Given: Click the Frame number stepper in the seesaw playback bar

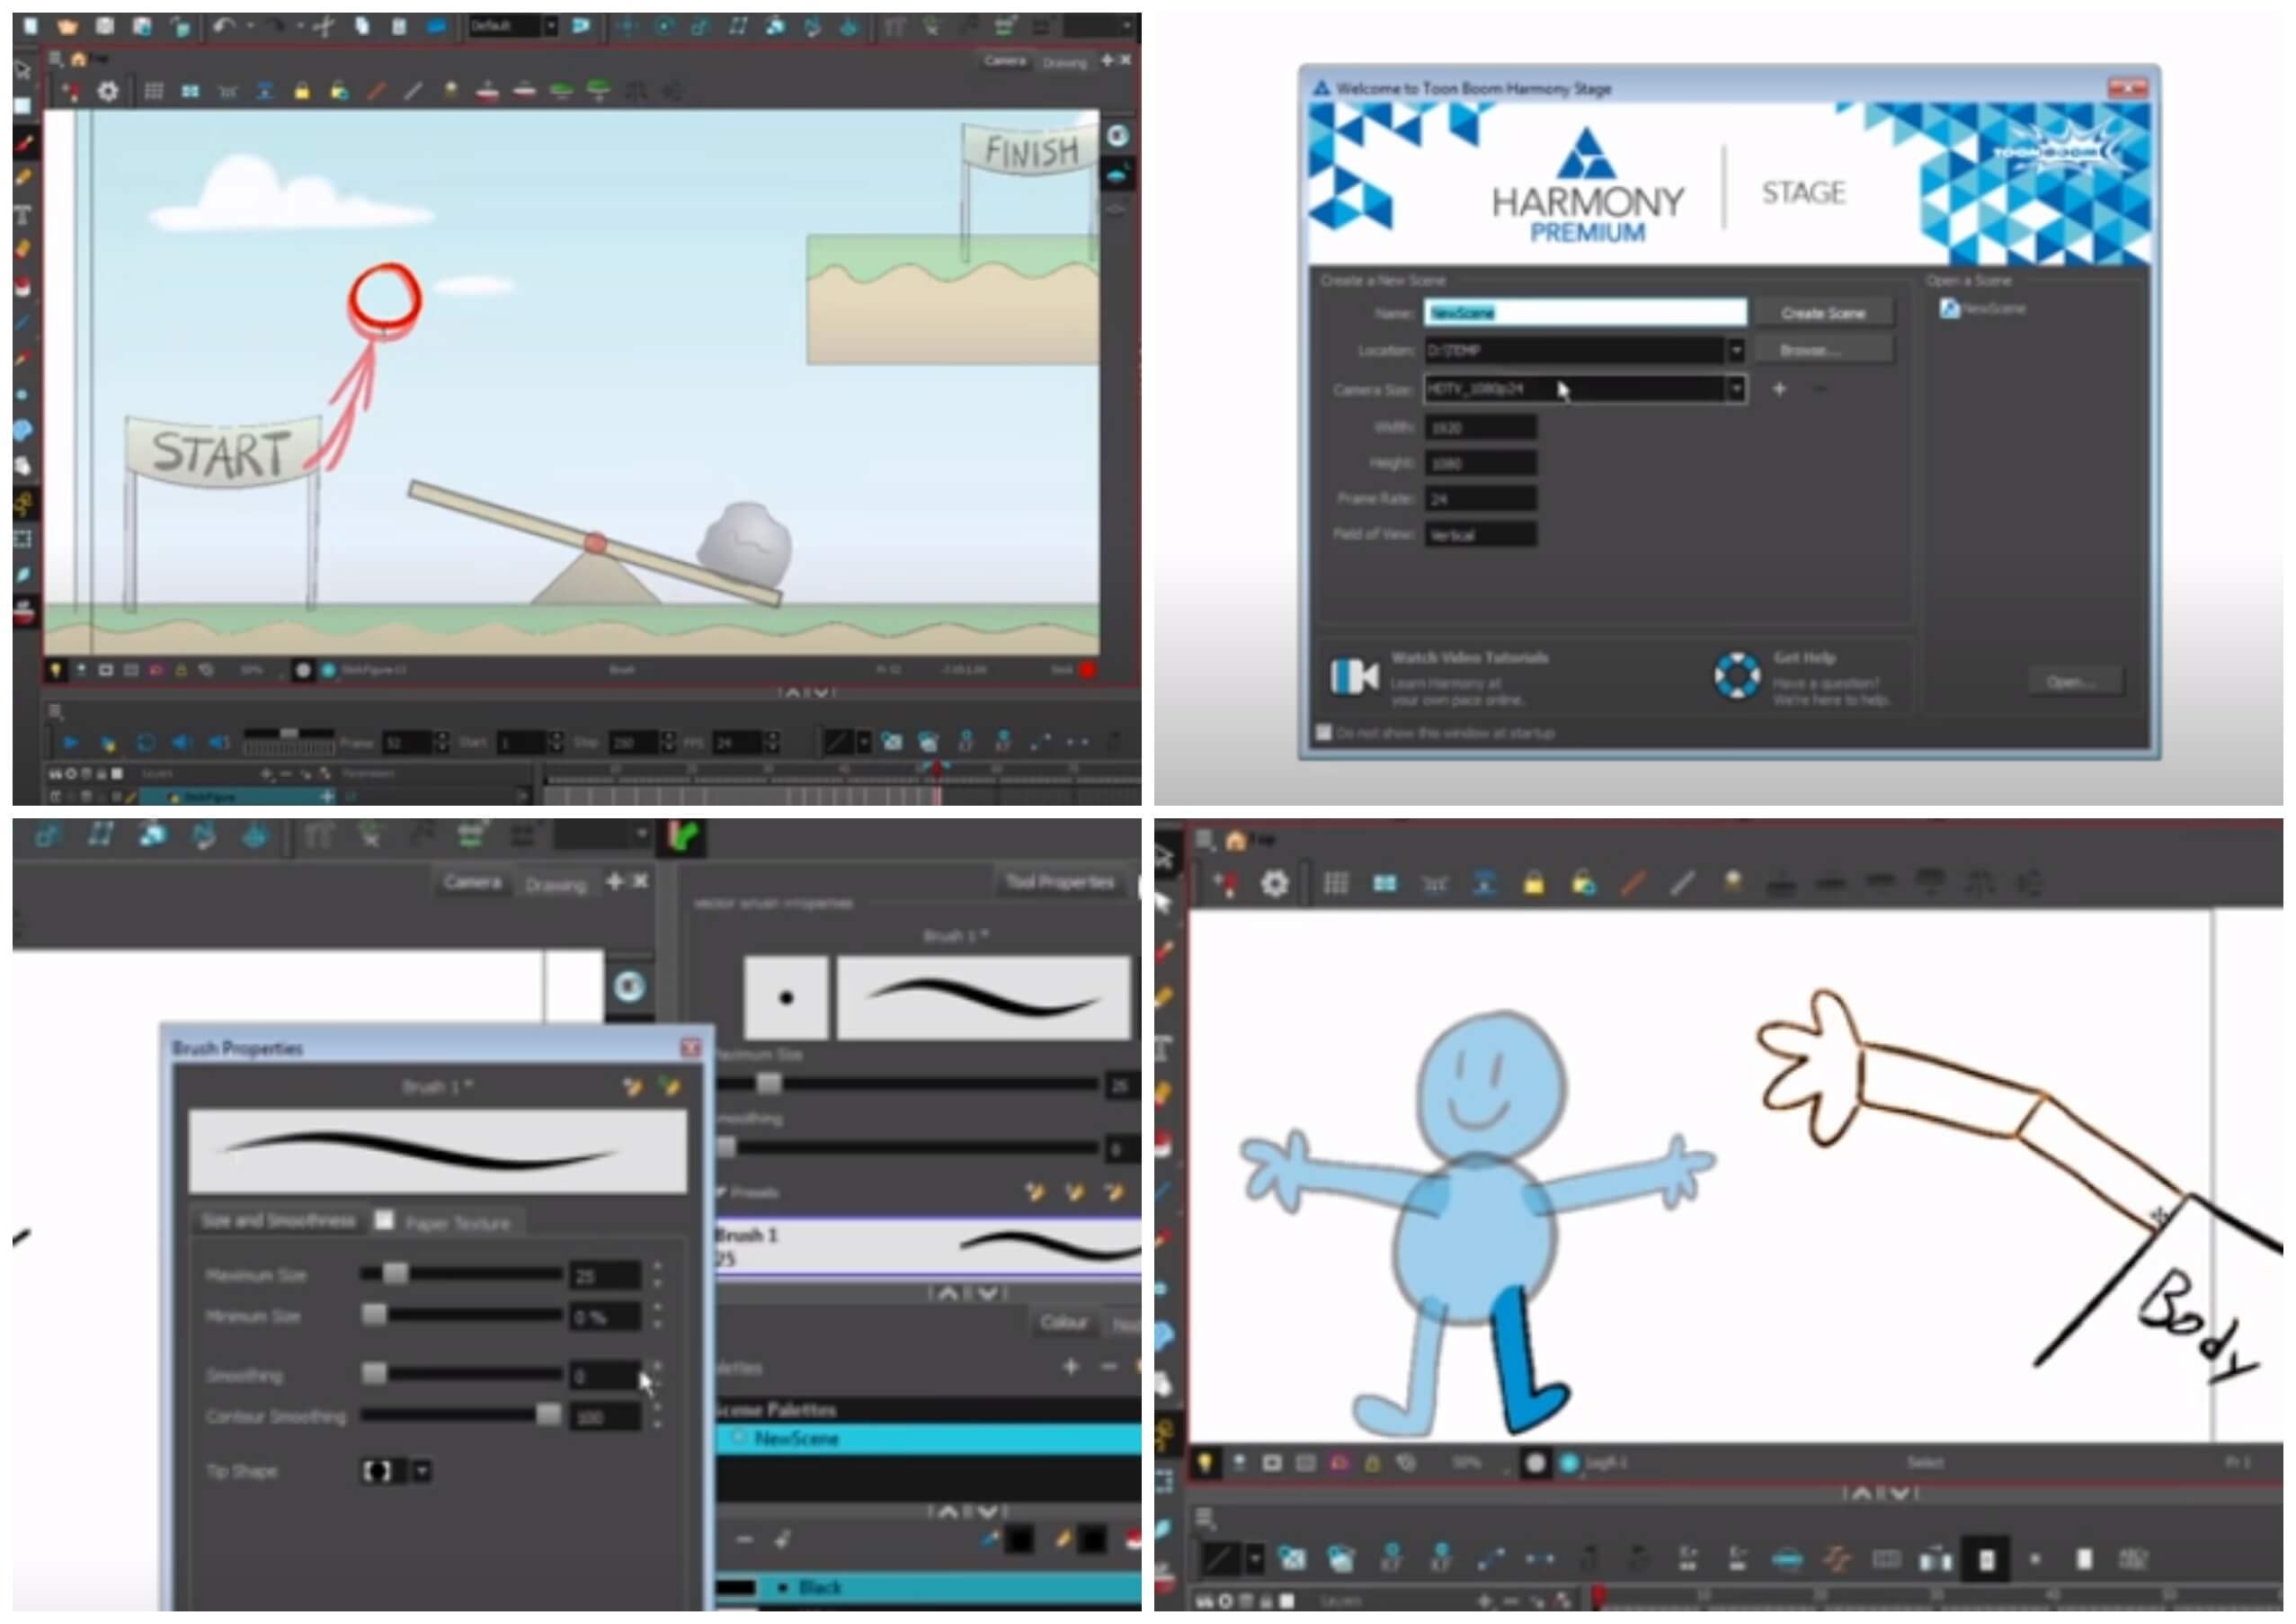Looking at the screenshot, I should pos(442,743).
